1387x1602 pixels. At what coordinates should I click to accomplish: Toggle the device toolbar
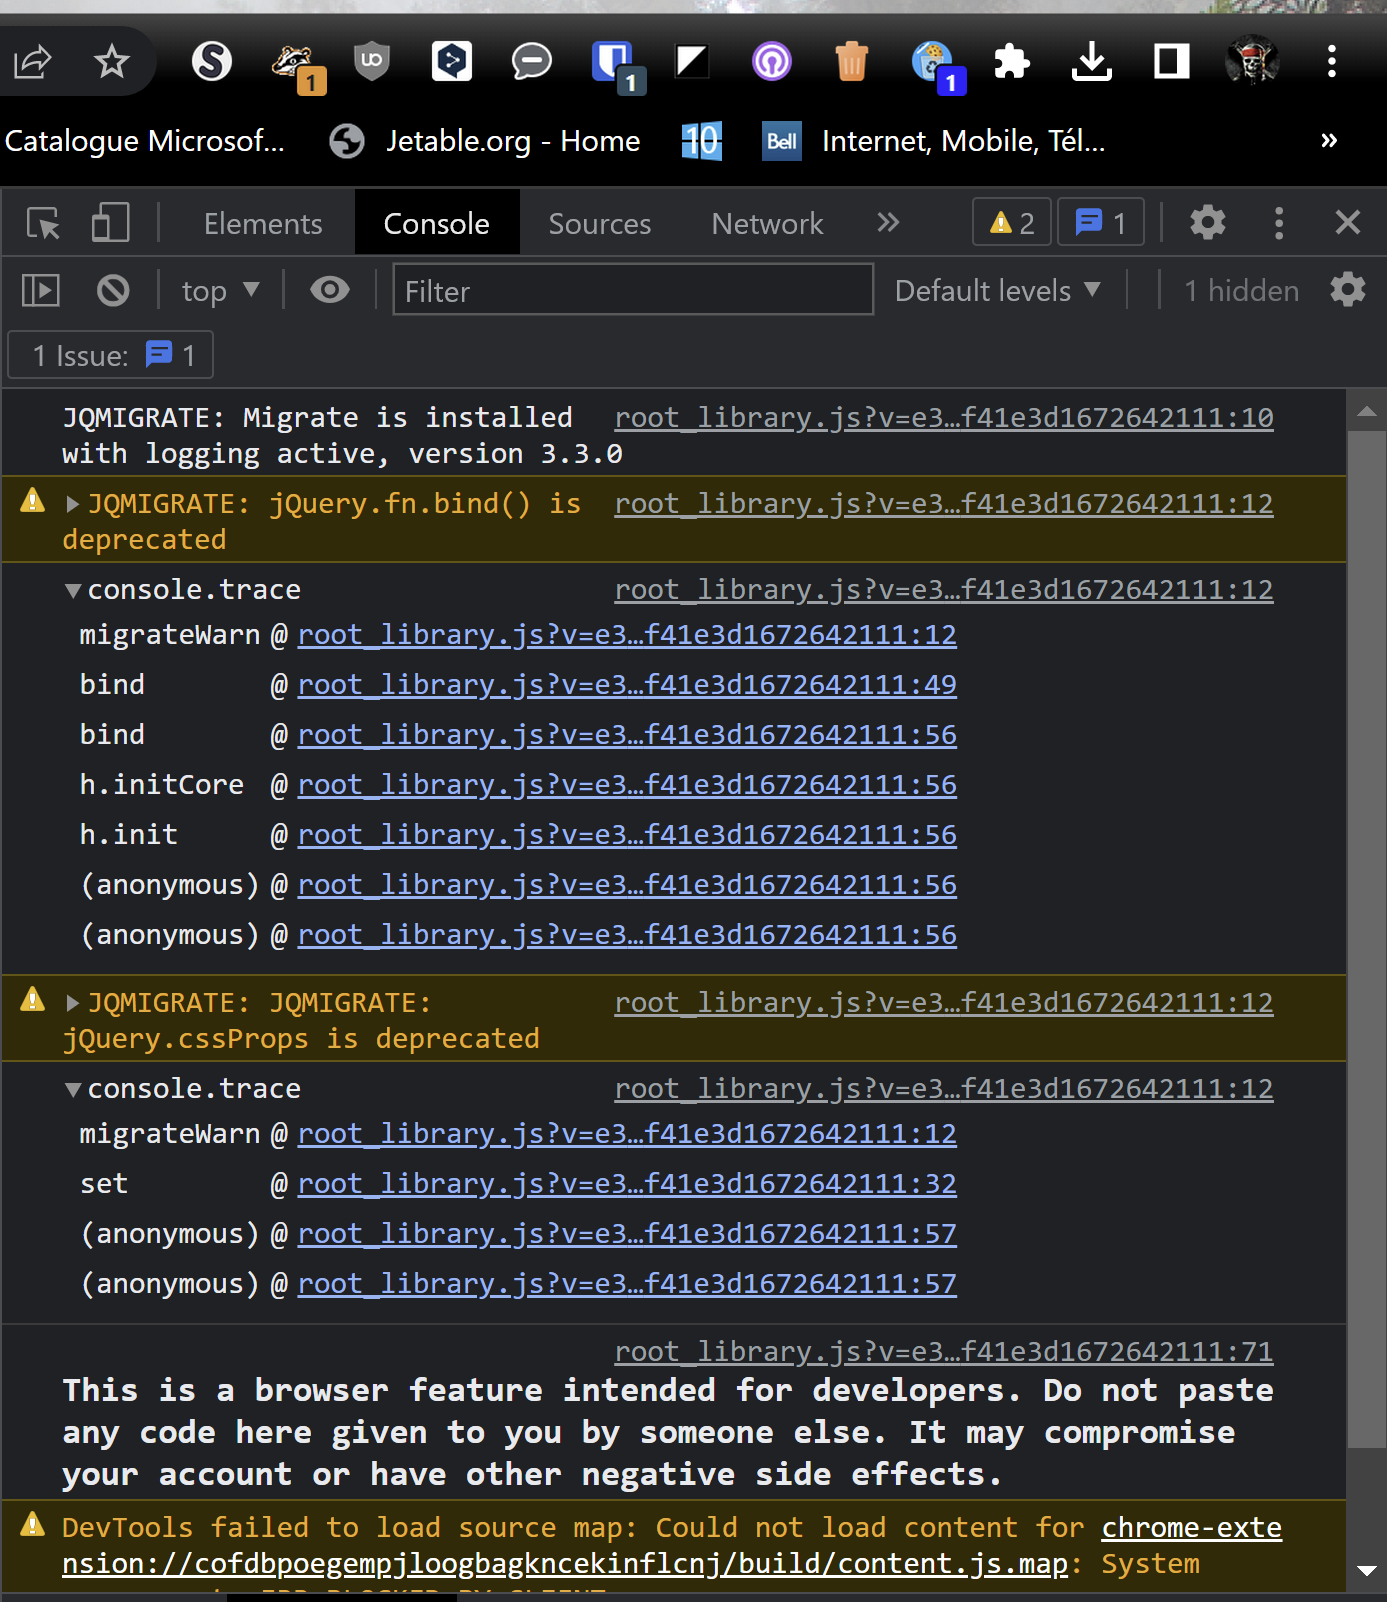[110, 223]
